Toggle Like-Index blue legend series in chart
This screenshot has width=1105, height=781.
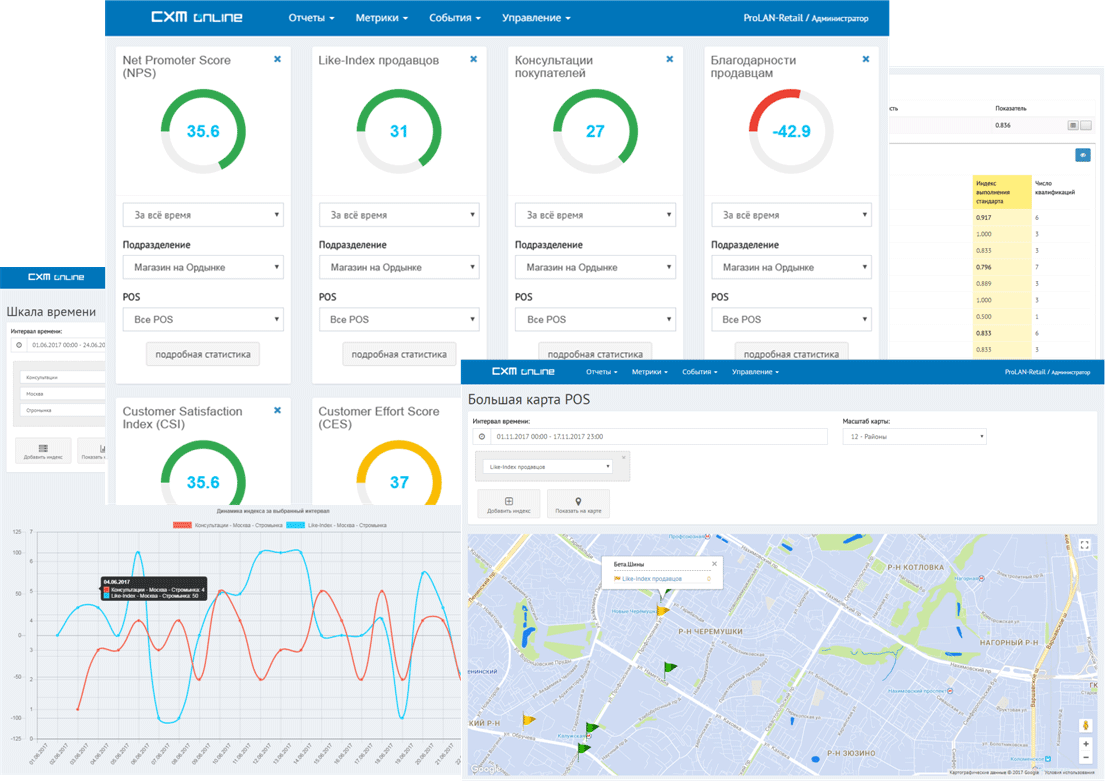pyautogui.click(x=297, y=524)
